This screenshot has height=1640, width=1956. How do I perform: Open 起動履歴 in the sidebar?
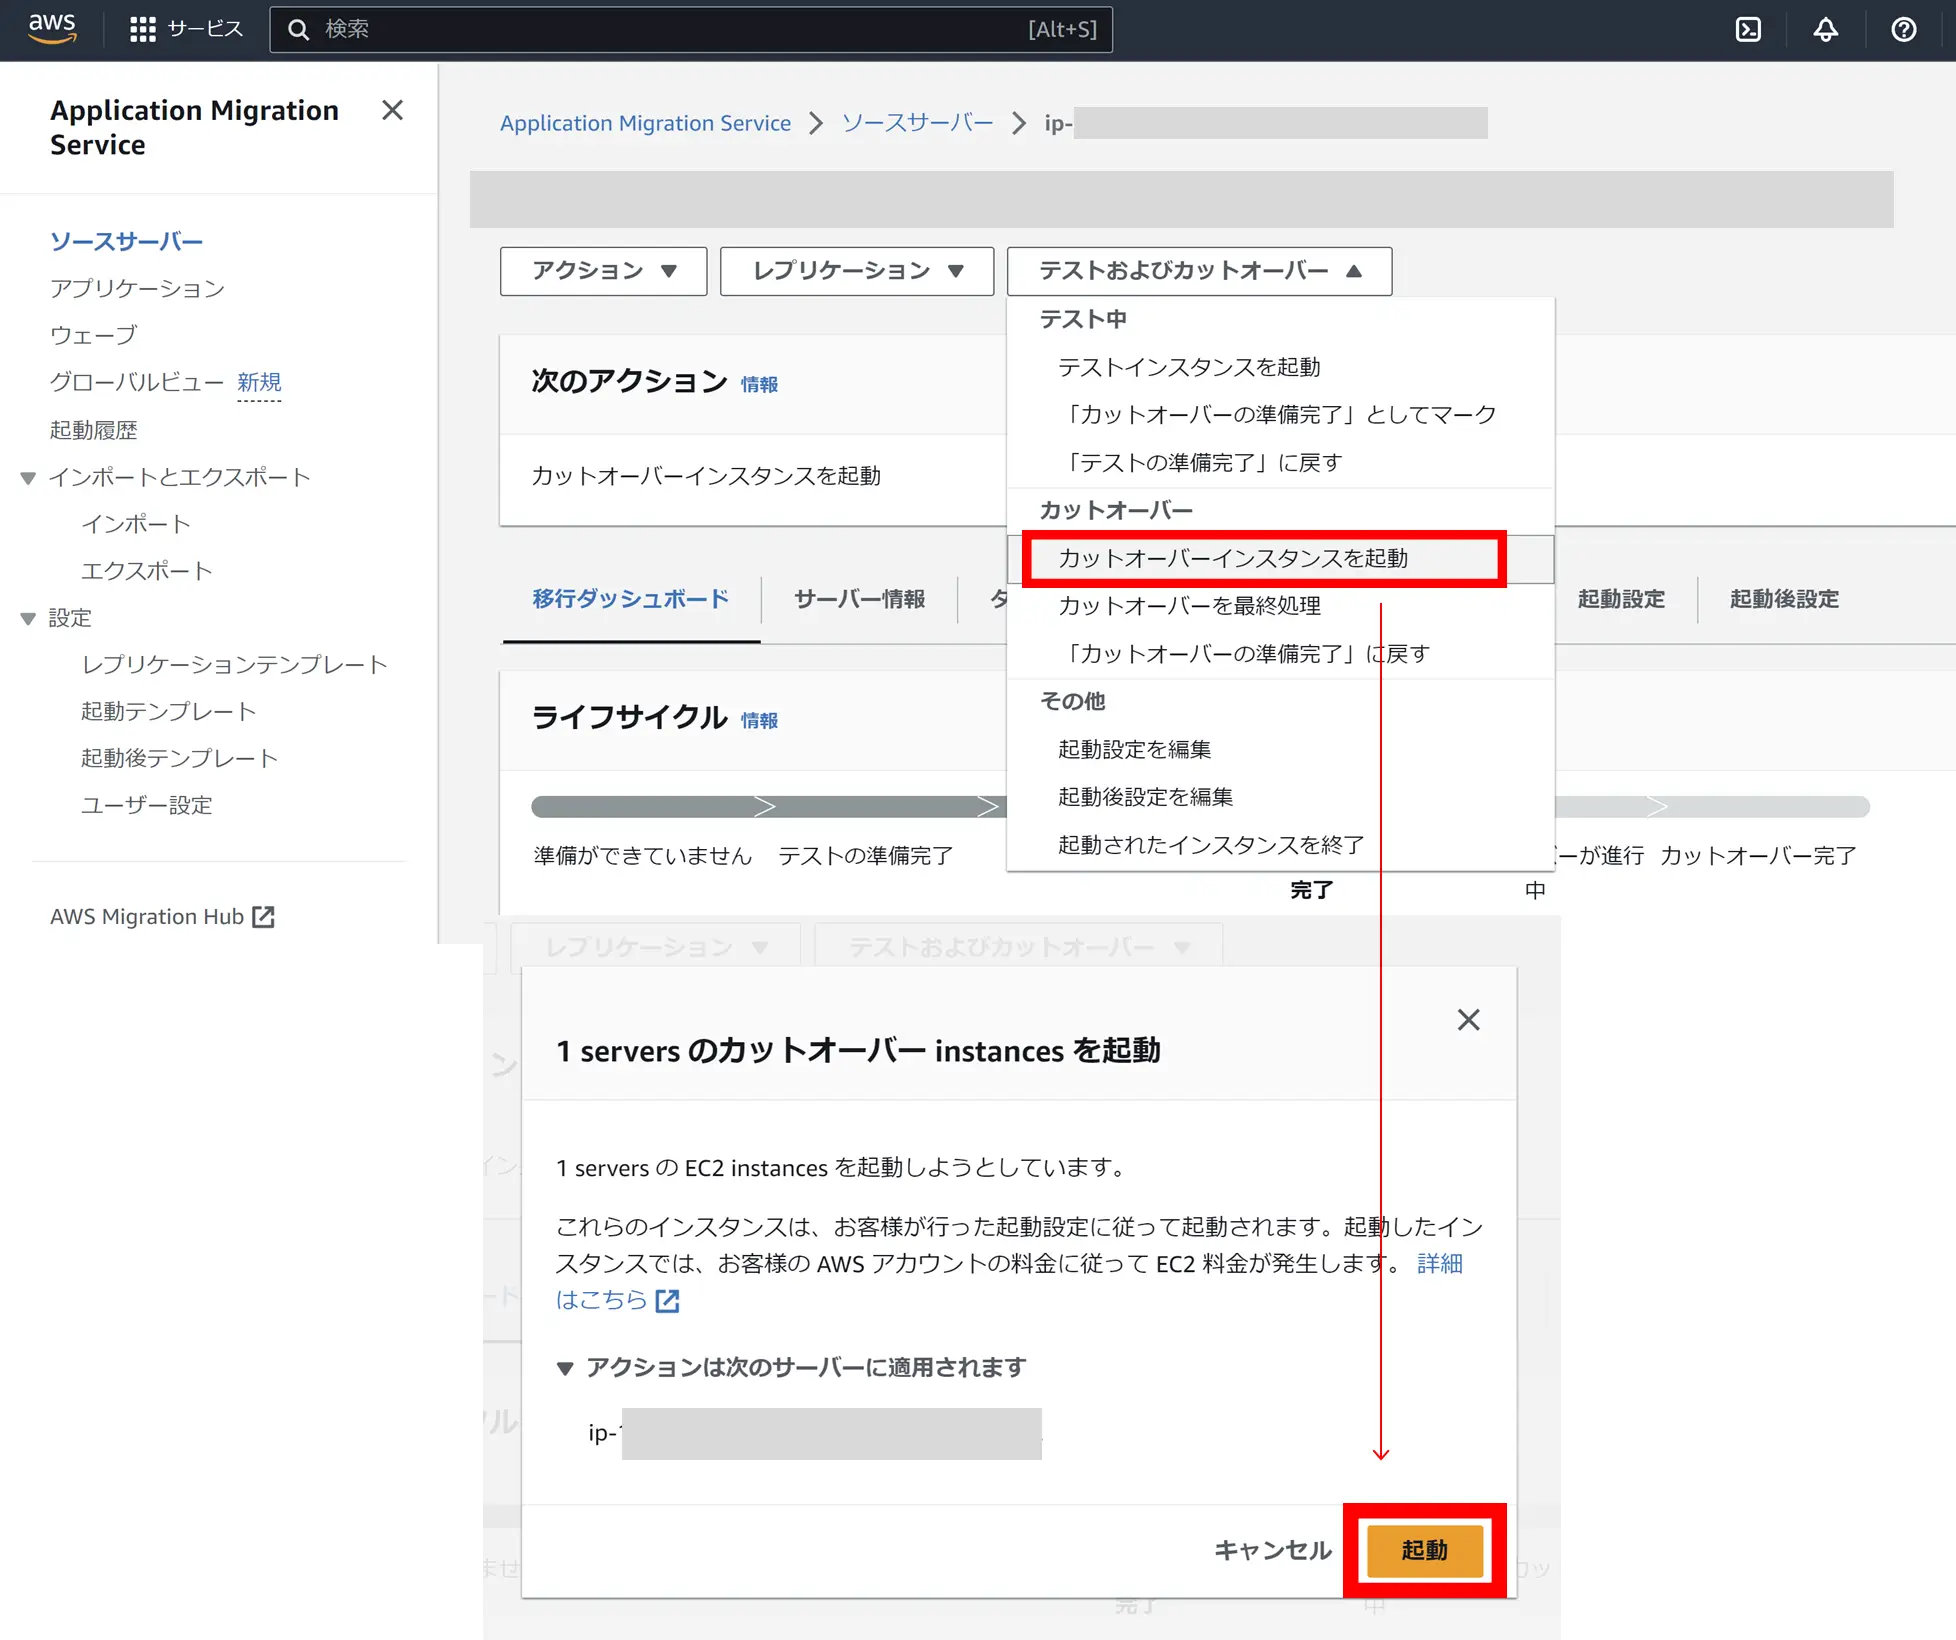(x=93, y=430)
